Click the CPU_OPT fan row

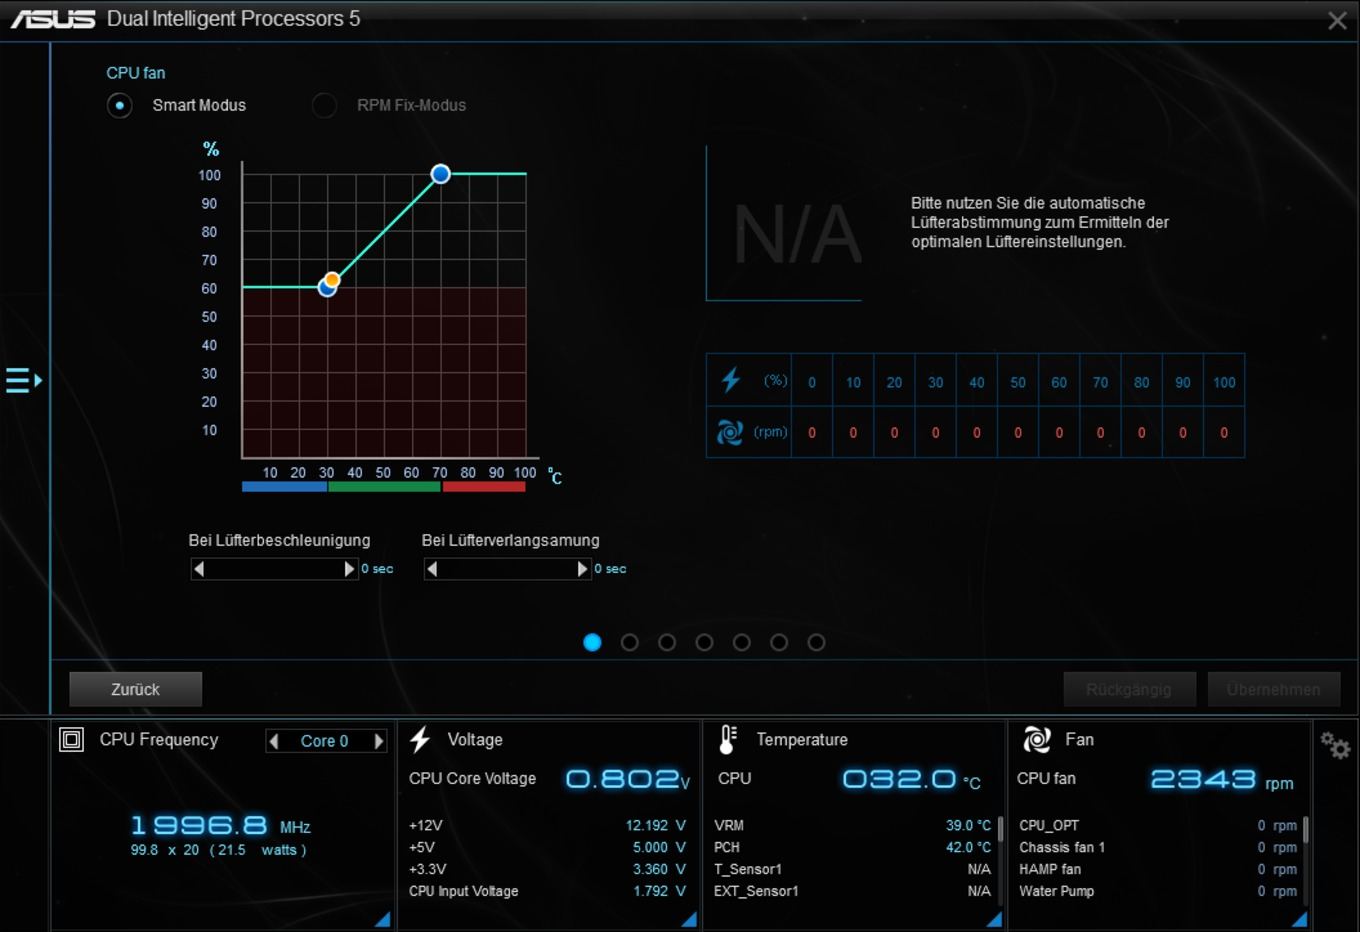point(1158,825)
